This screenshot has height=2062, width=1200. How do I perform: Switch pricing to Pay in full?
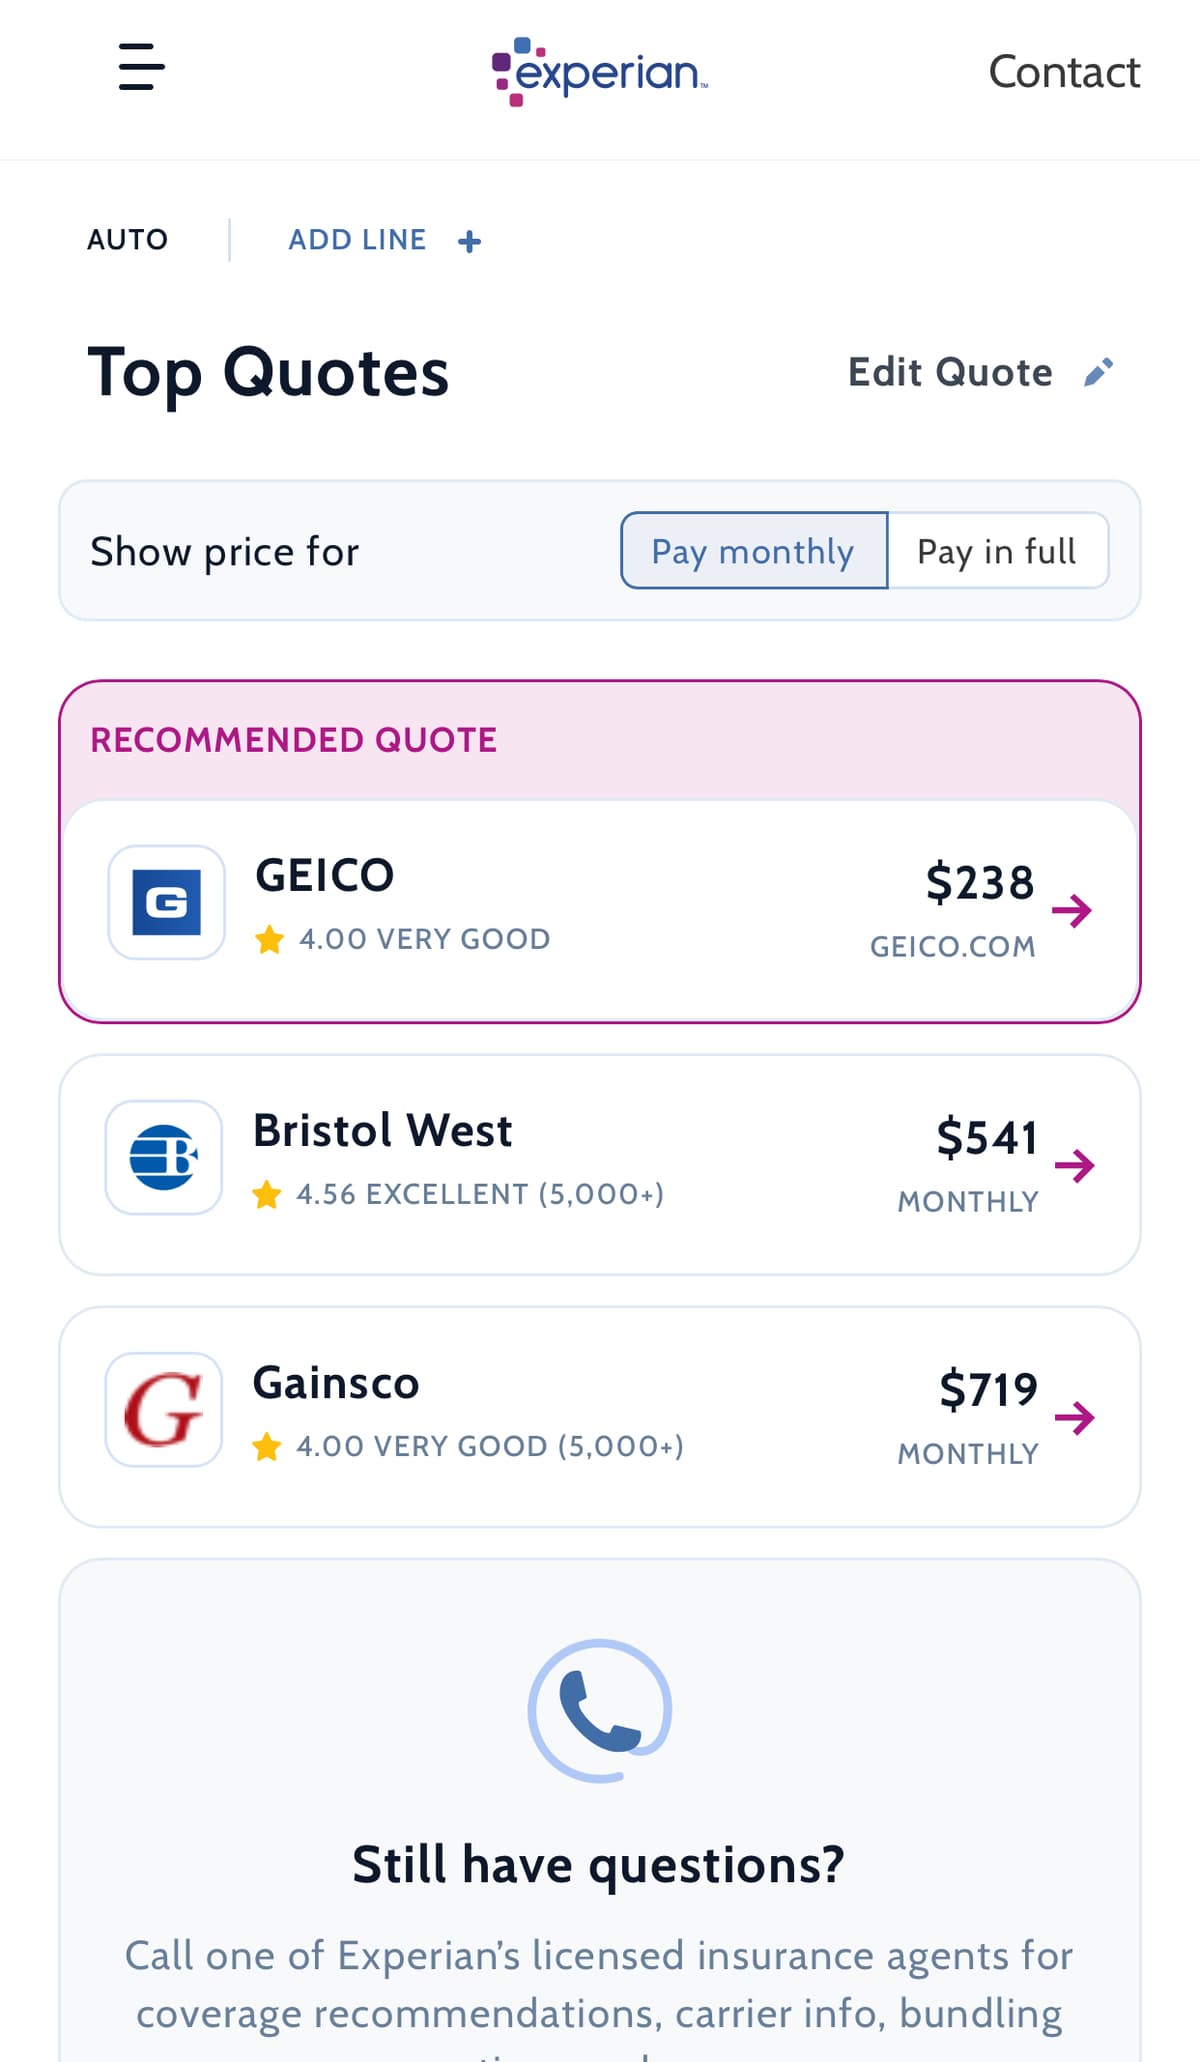point(997,551)
